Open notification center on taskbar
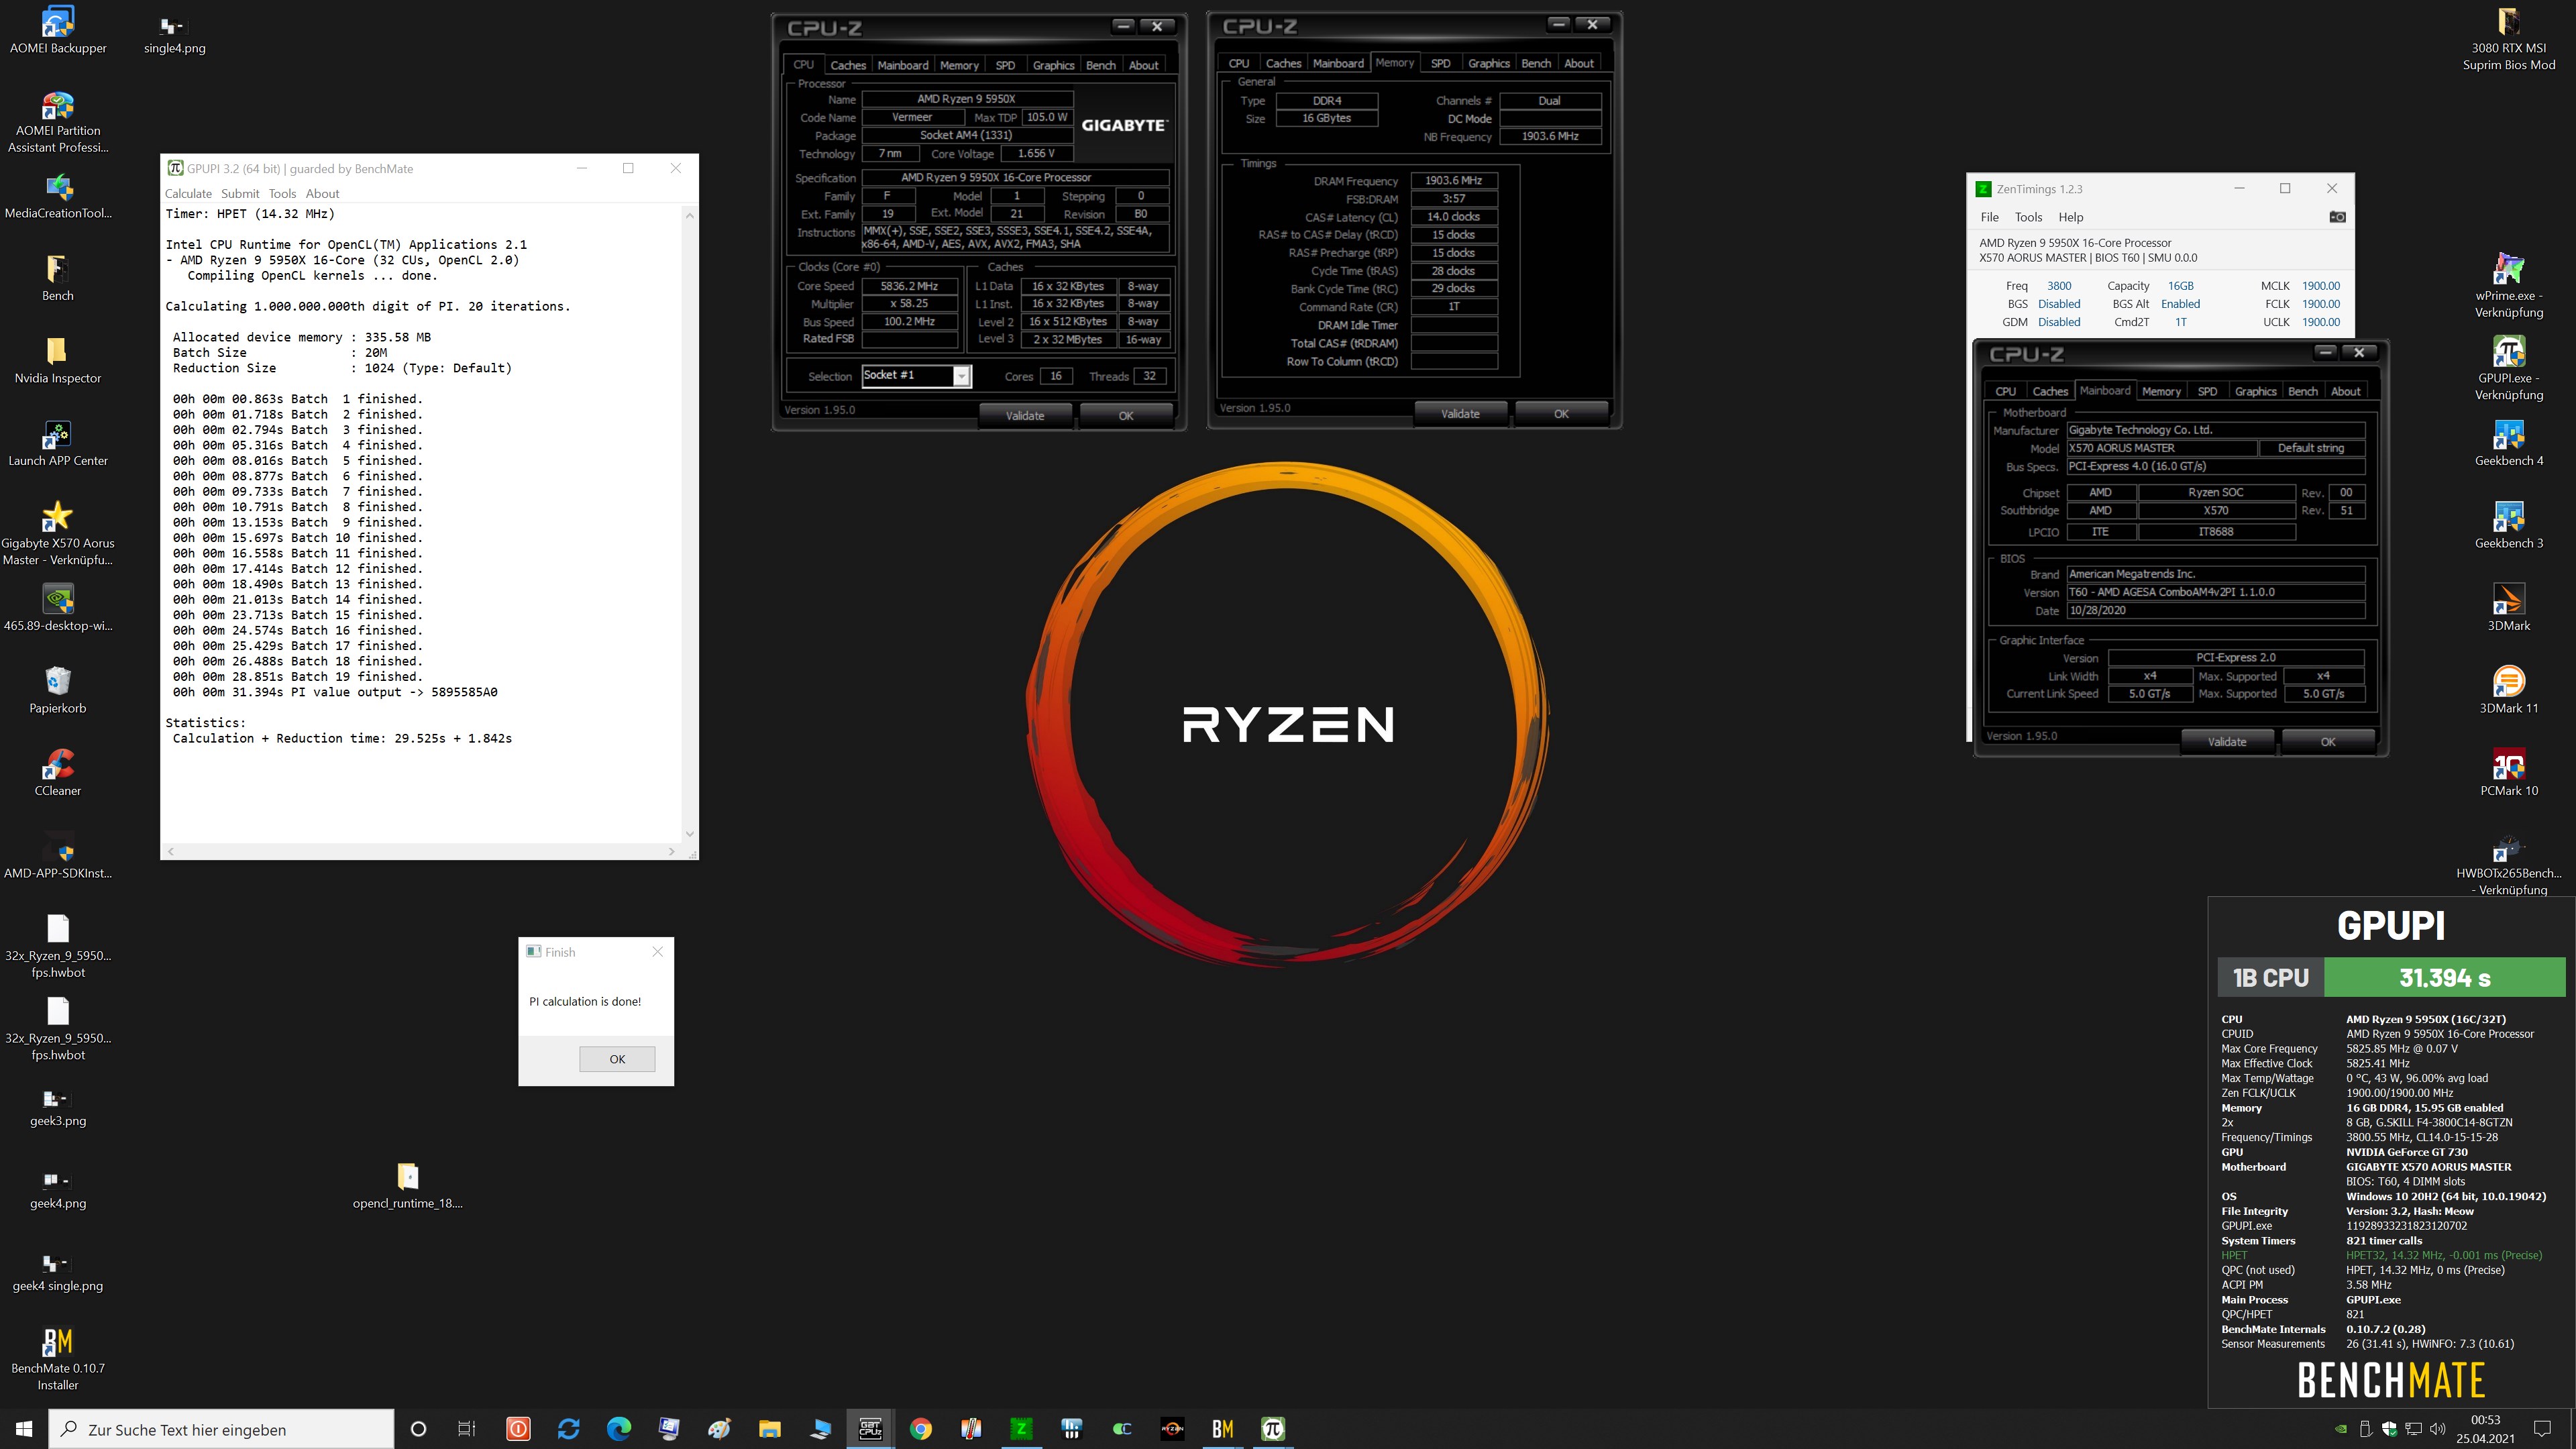Image resolution: width=2576 pixels, height=1449 pixels. (x=2543, y=1428)
